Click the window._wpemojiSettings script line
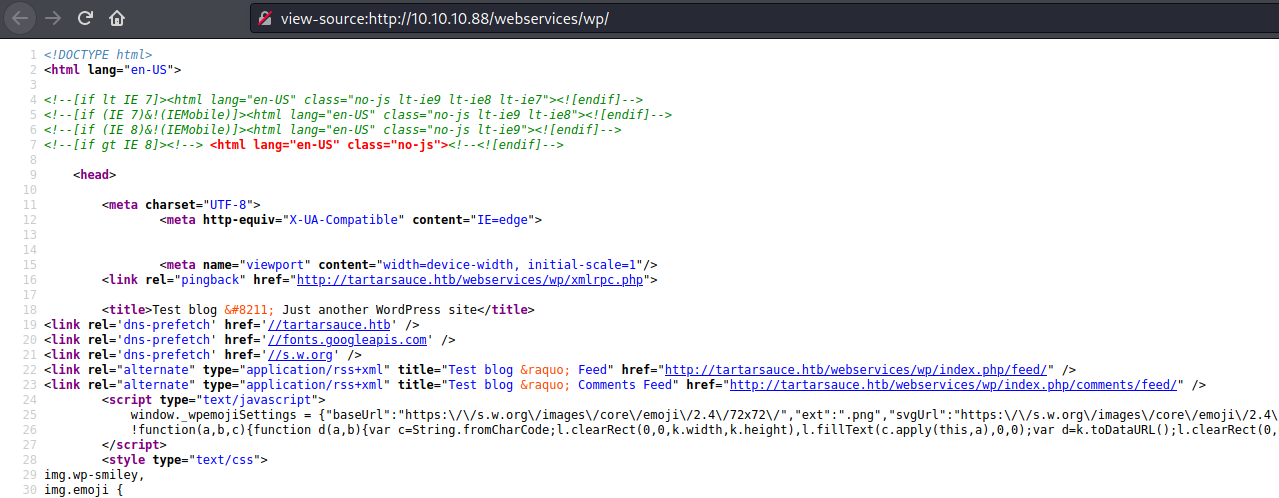 pos(704,414)
